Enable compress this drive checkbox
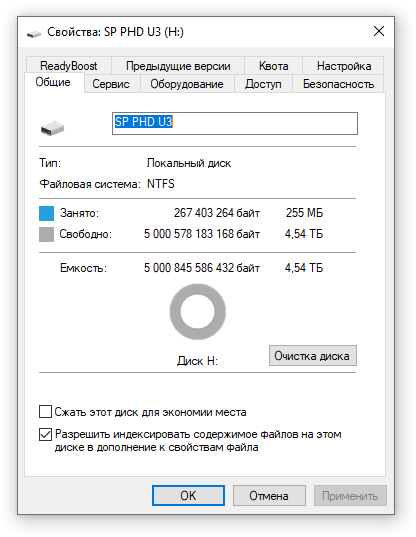416x537 pixels. (x=45, y=412)
